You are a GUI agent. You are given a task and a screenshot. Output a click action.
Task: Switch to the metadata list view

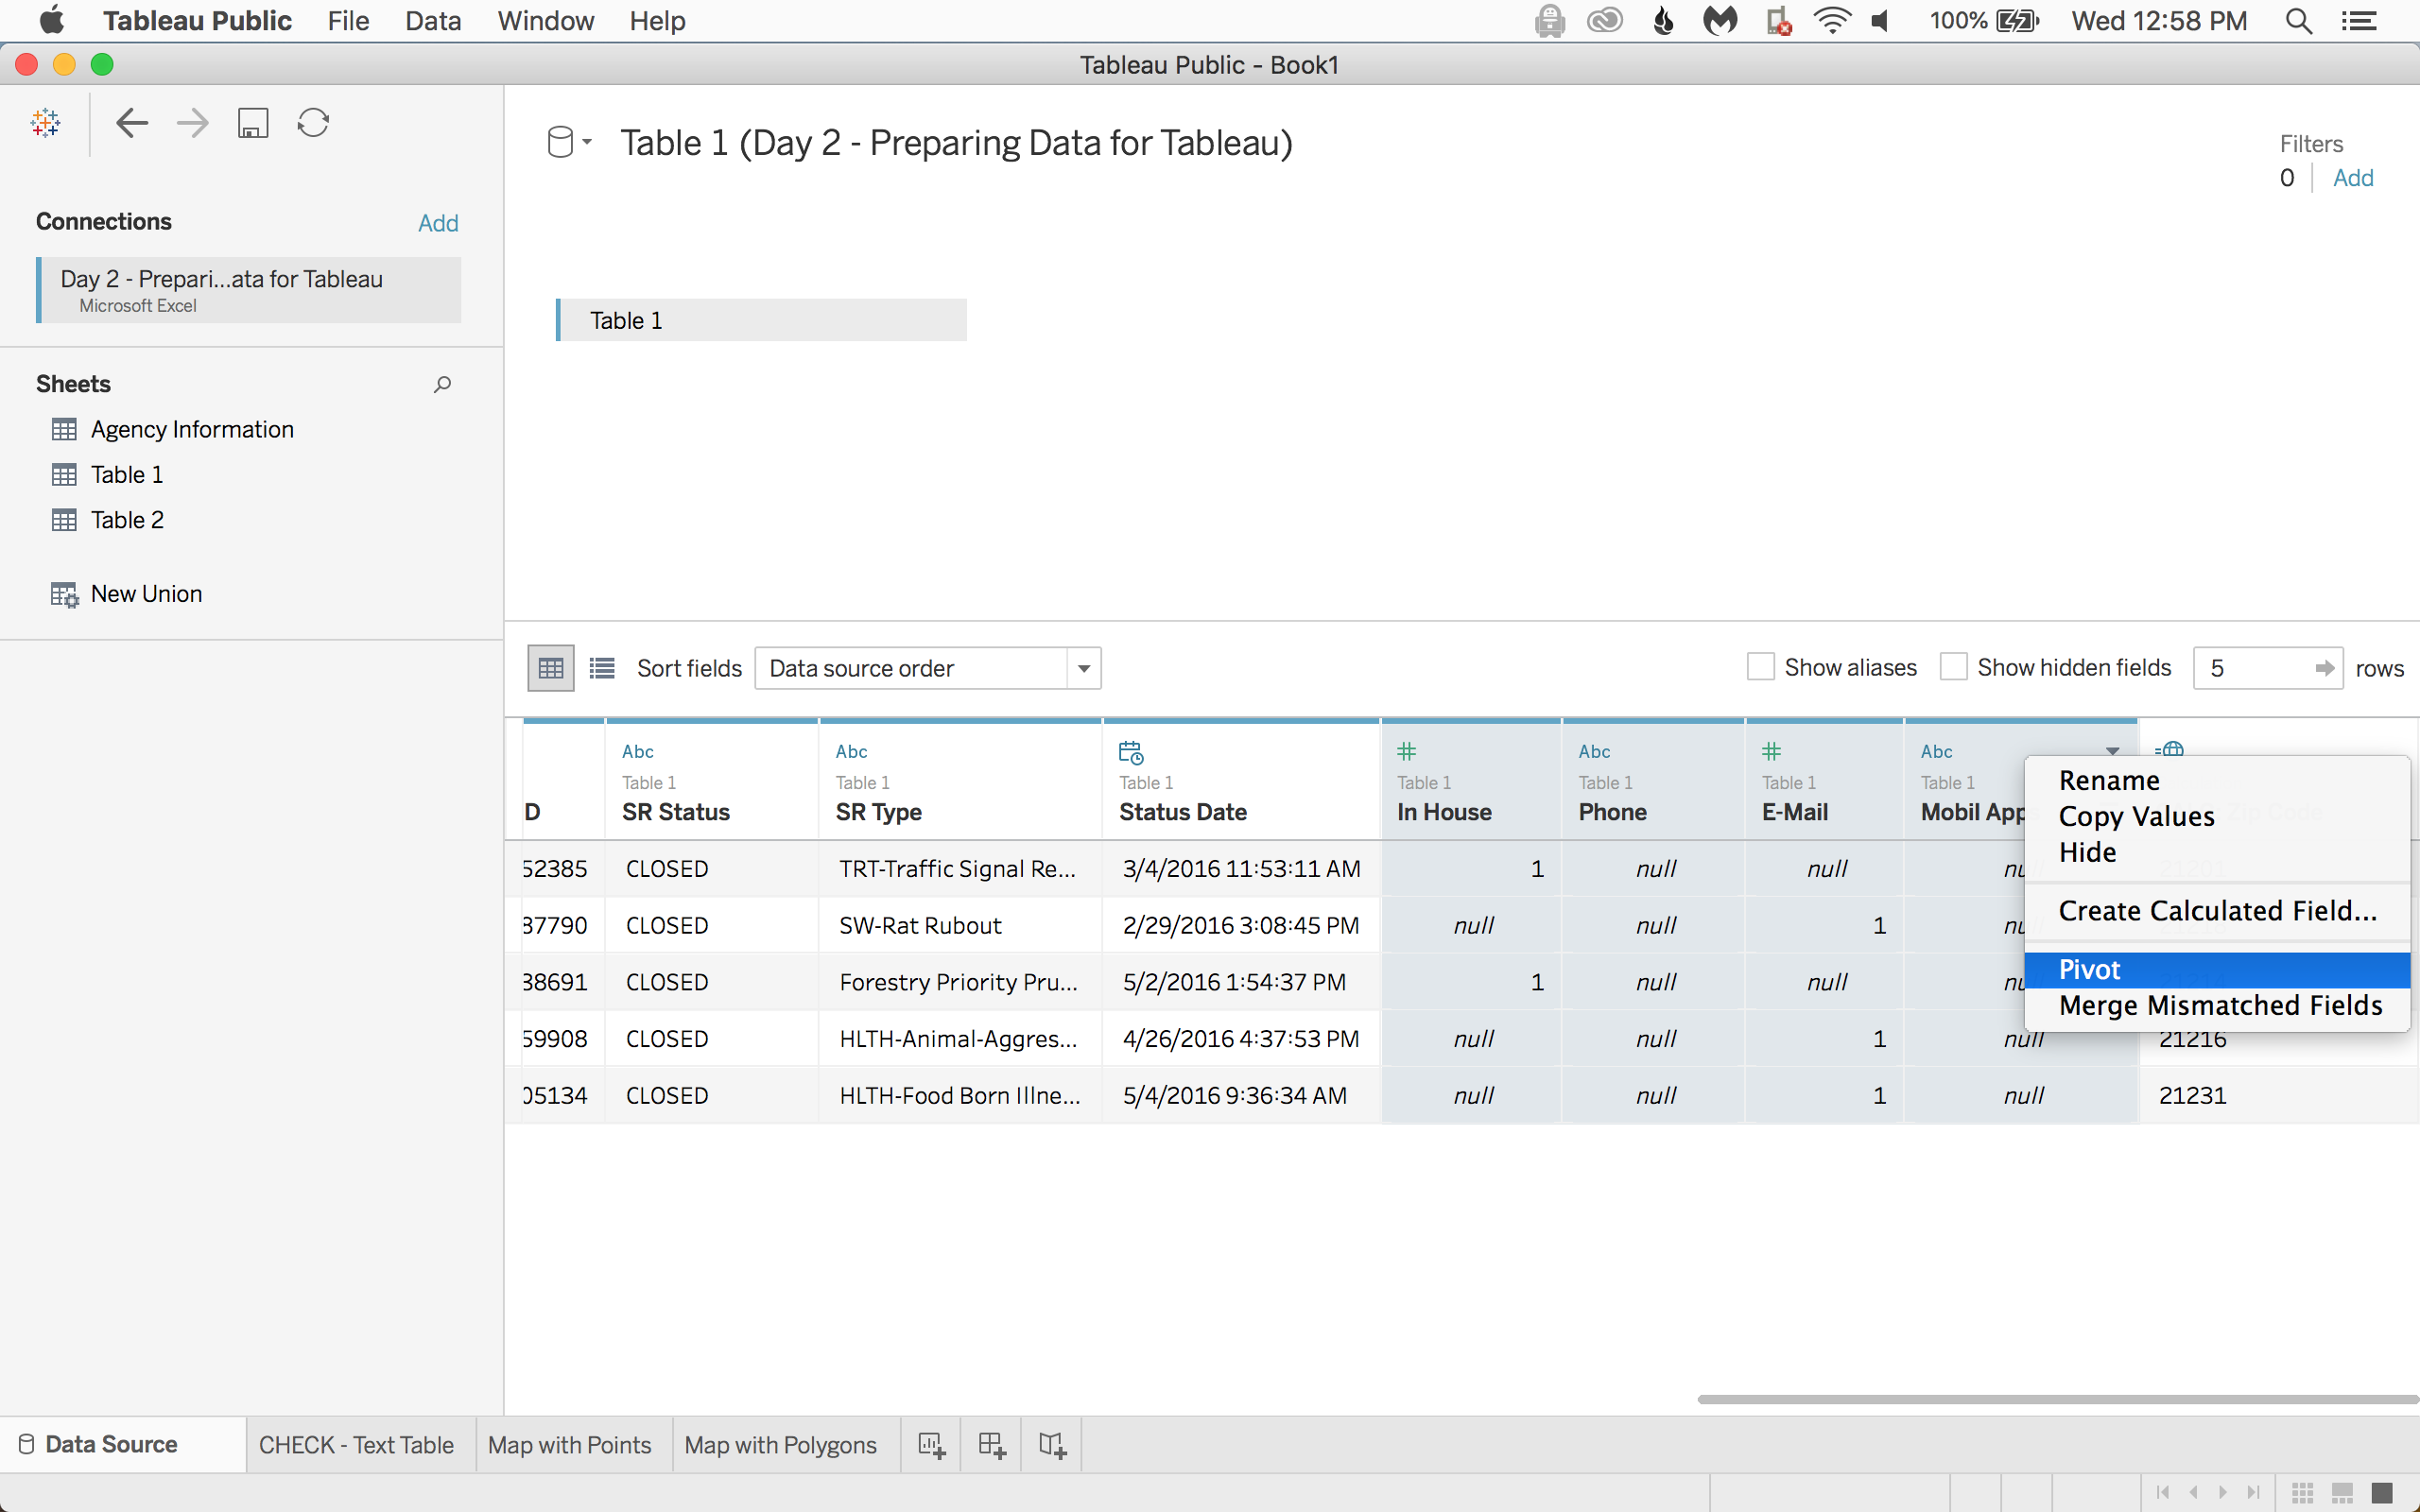(x=602, y=668)
